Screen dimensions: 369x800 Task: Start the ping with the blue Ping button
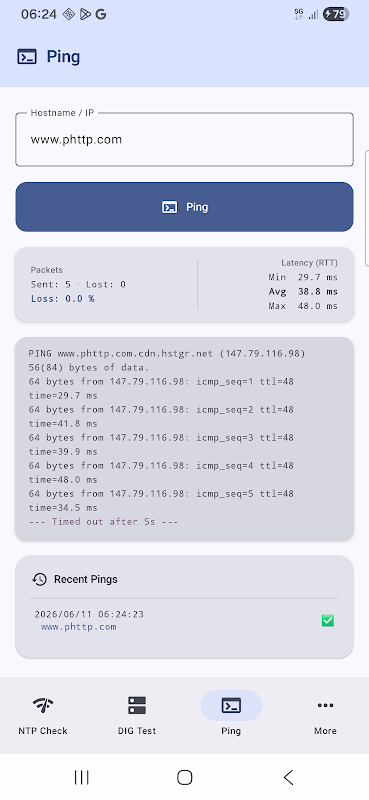tap(184, 207)
